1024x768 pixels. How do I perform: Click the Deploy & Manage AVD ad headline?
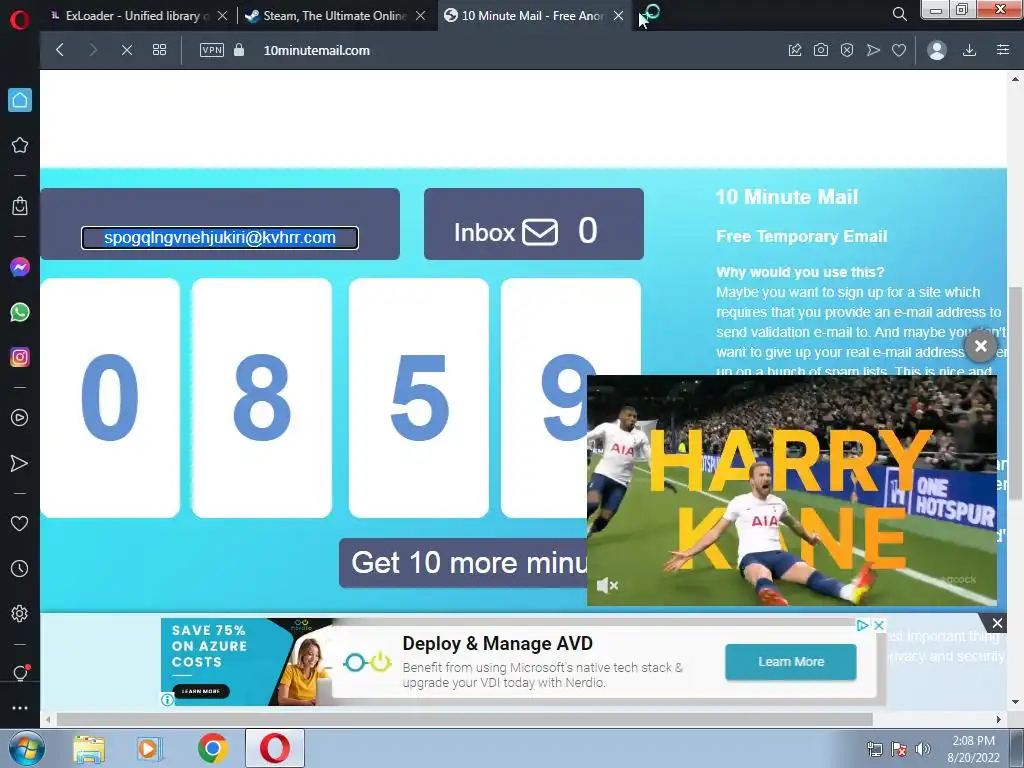tap(498, 644)
